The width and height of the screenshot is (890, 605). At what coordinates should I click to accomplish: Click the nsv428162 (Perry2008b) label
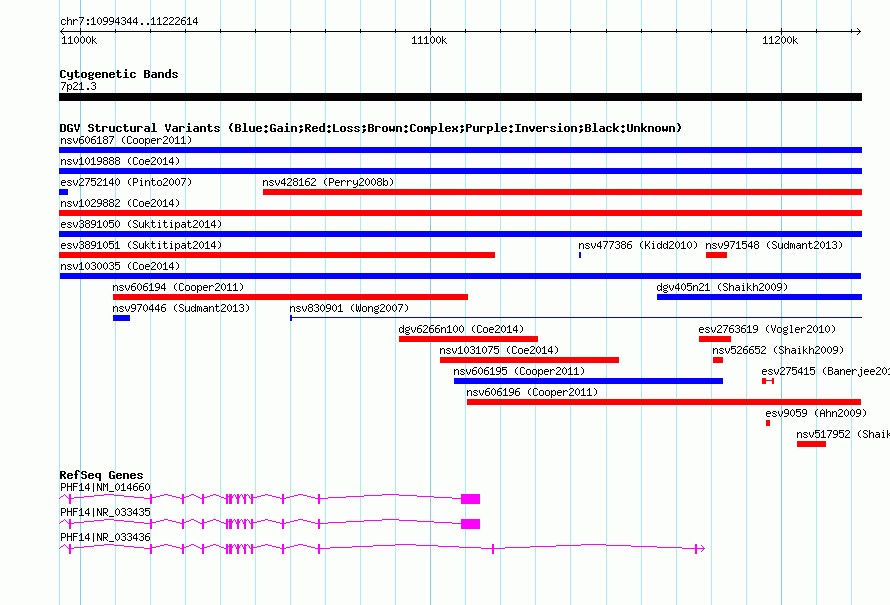point(328,182)
